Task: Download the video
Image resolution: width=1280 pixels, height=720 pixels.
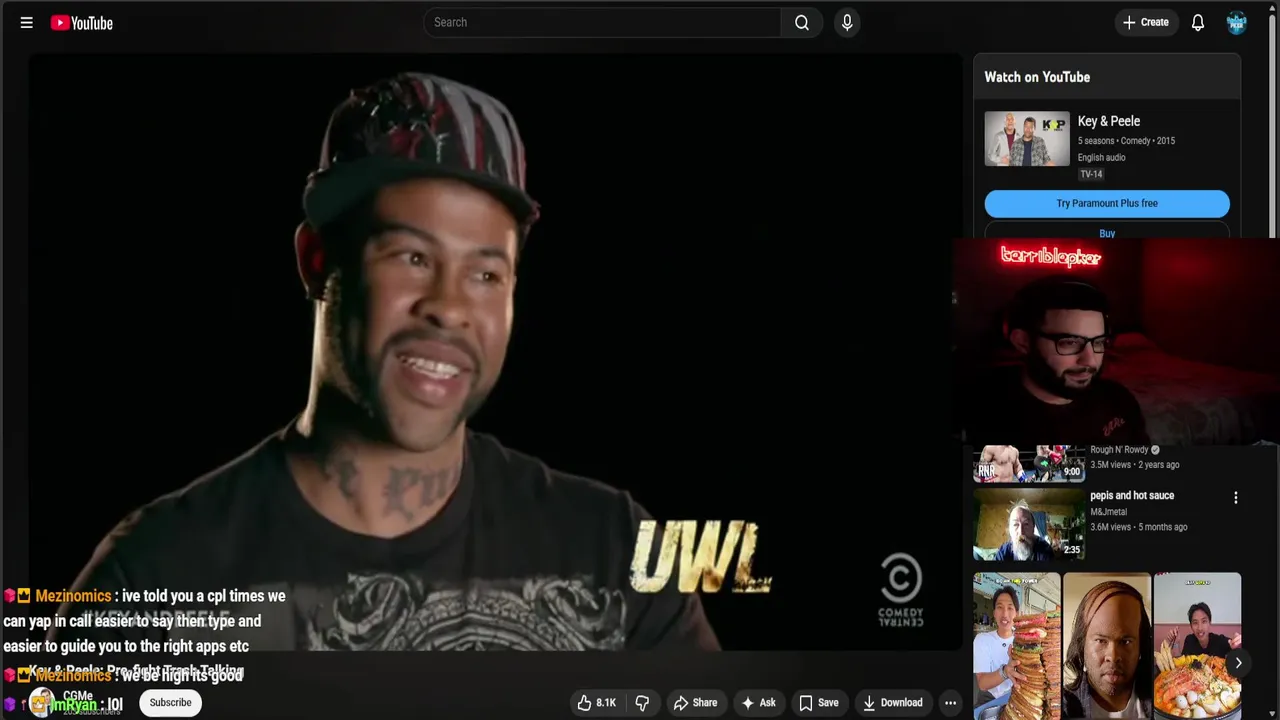Action: (x=893, y=703)
